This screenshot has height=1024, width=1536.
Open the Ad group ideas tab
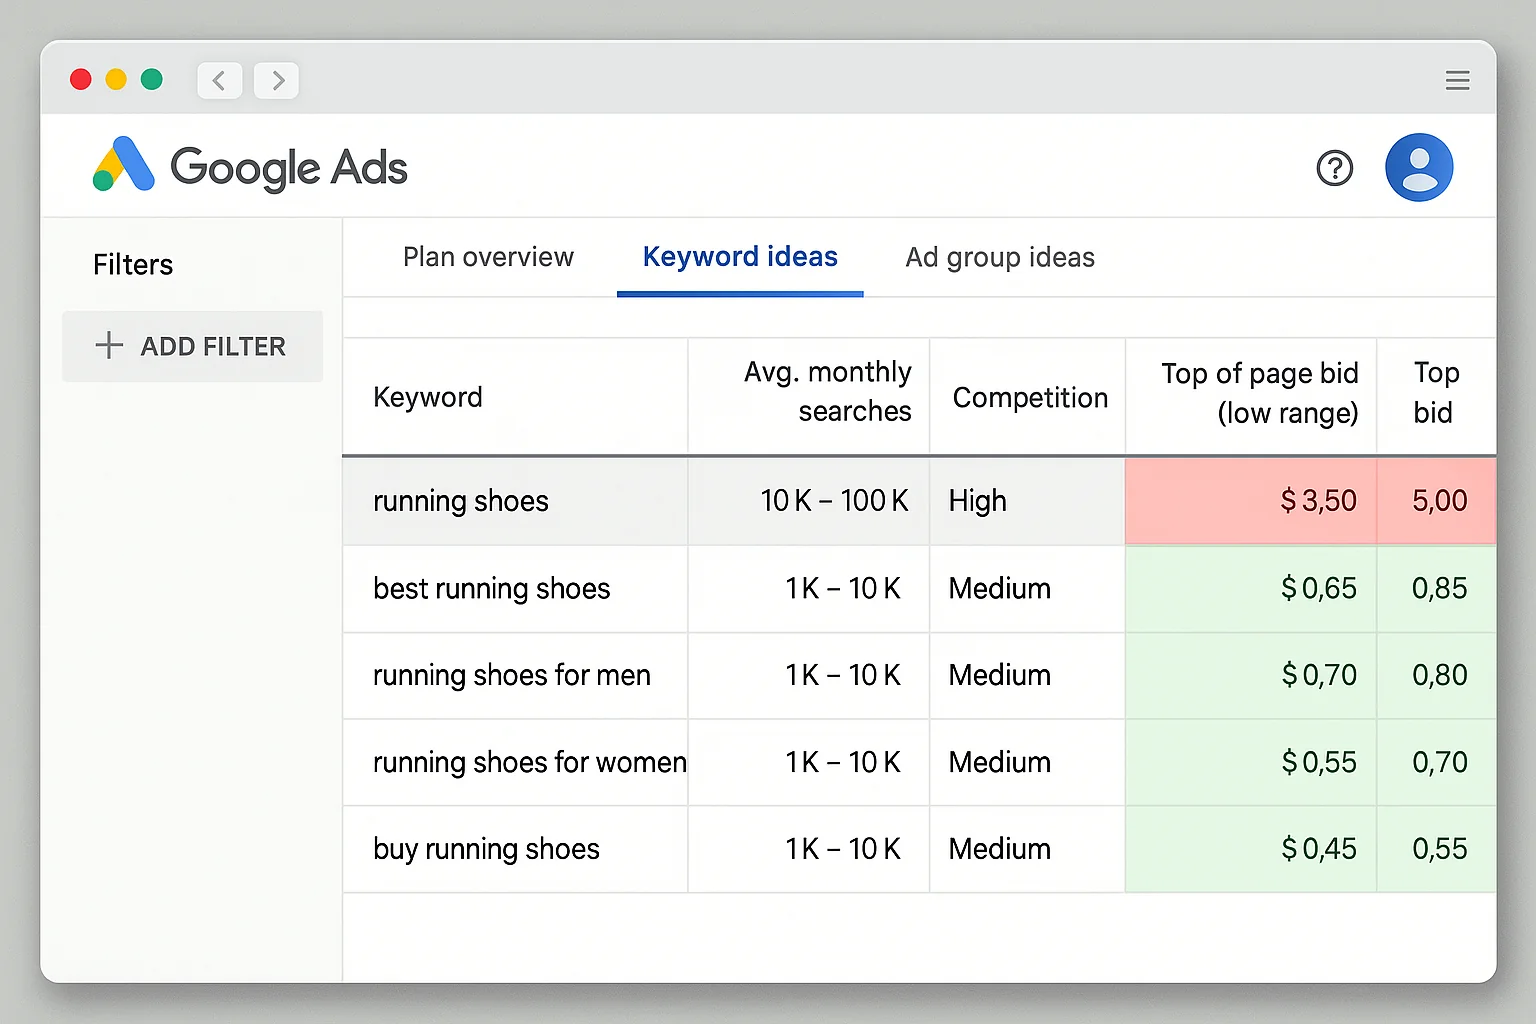click(999, 257)
